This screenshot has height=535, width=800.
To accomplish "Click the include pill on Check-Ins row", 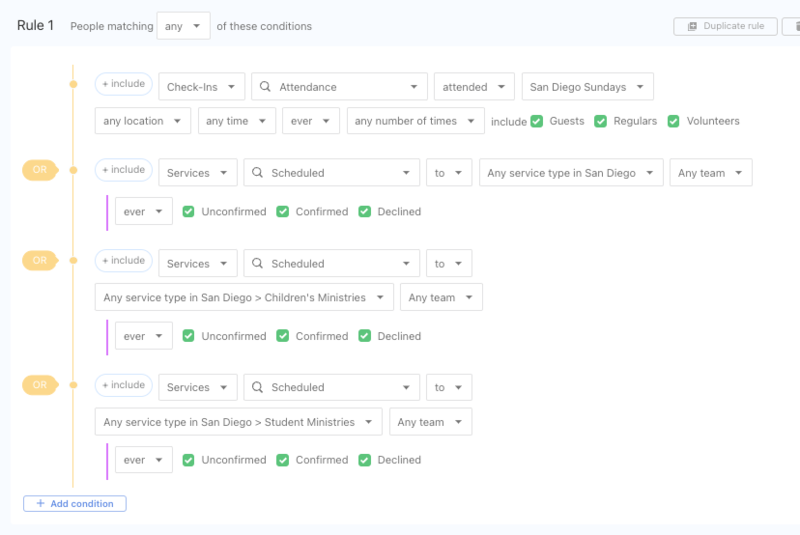I will click(x=123, y=85).
